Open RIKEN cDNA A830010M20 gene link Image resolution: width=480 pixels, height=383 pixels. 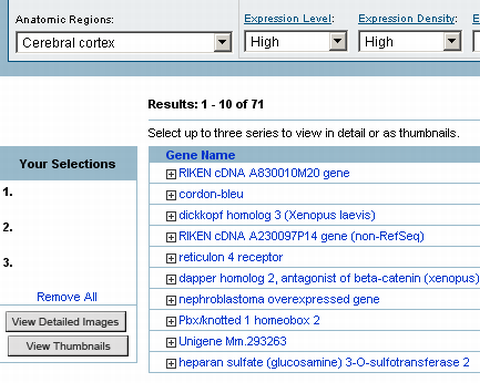tap(264, 173)
